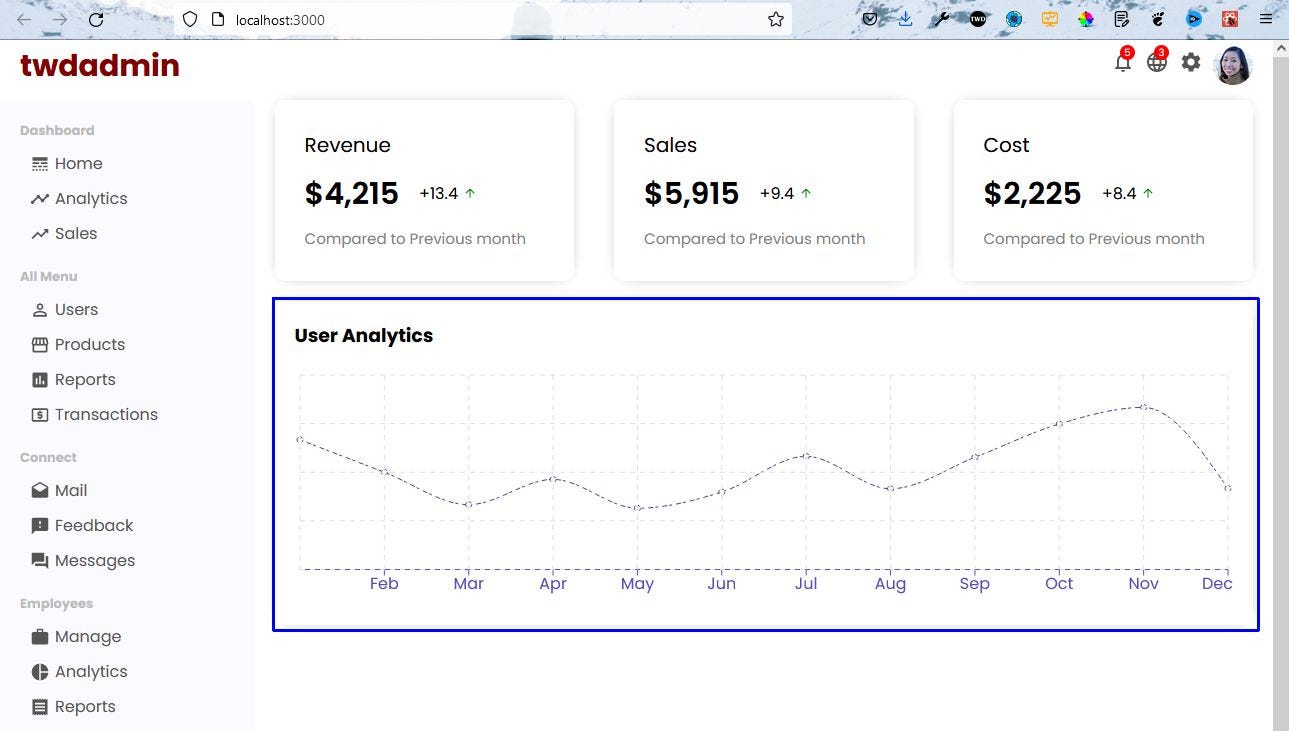Bookmark this page with the star icon

pyautogui.click(x=775, y=19)
